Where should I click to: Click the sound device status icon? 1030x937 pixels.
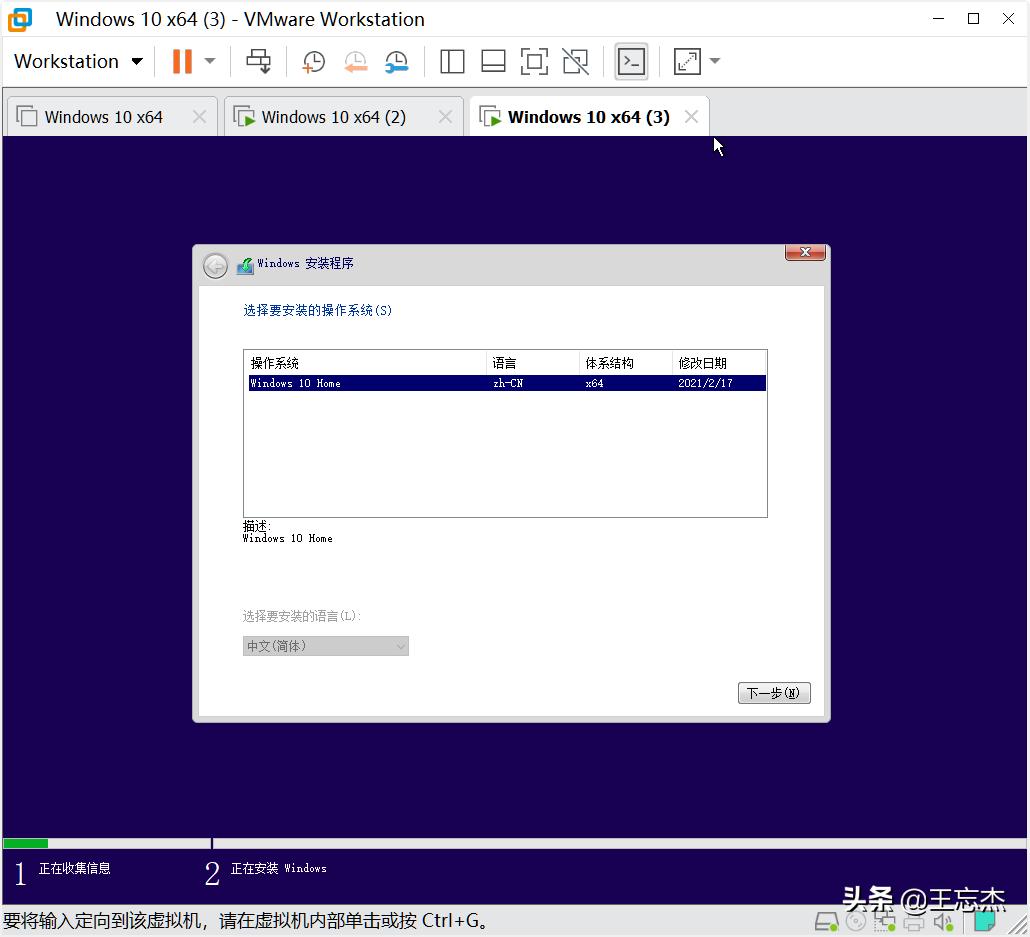click(x=944, y=921)
